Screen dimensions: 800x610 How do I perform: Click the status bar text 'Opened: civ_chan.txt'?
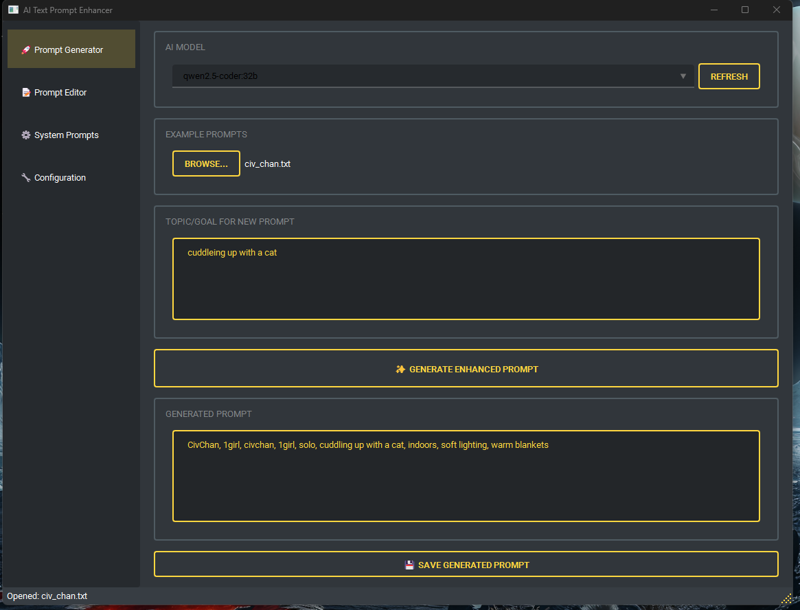pos(47,596)
